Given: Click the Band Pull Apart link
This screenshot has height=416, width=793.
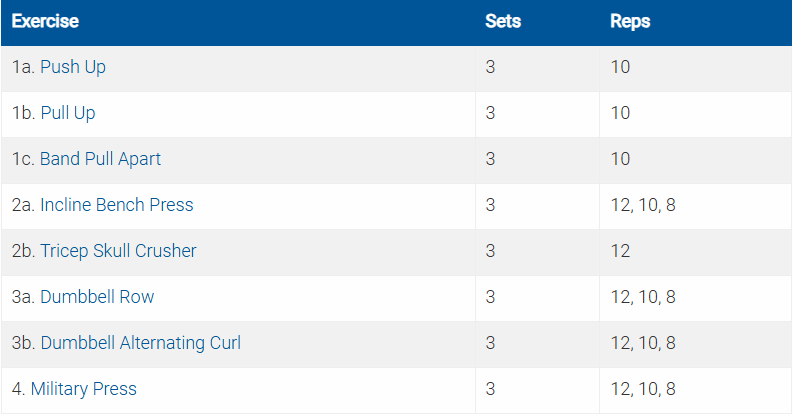Looking at the screenshot, I should (100, 160).
